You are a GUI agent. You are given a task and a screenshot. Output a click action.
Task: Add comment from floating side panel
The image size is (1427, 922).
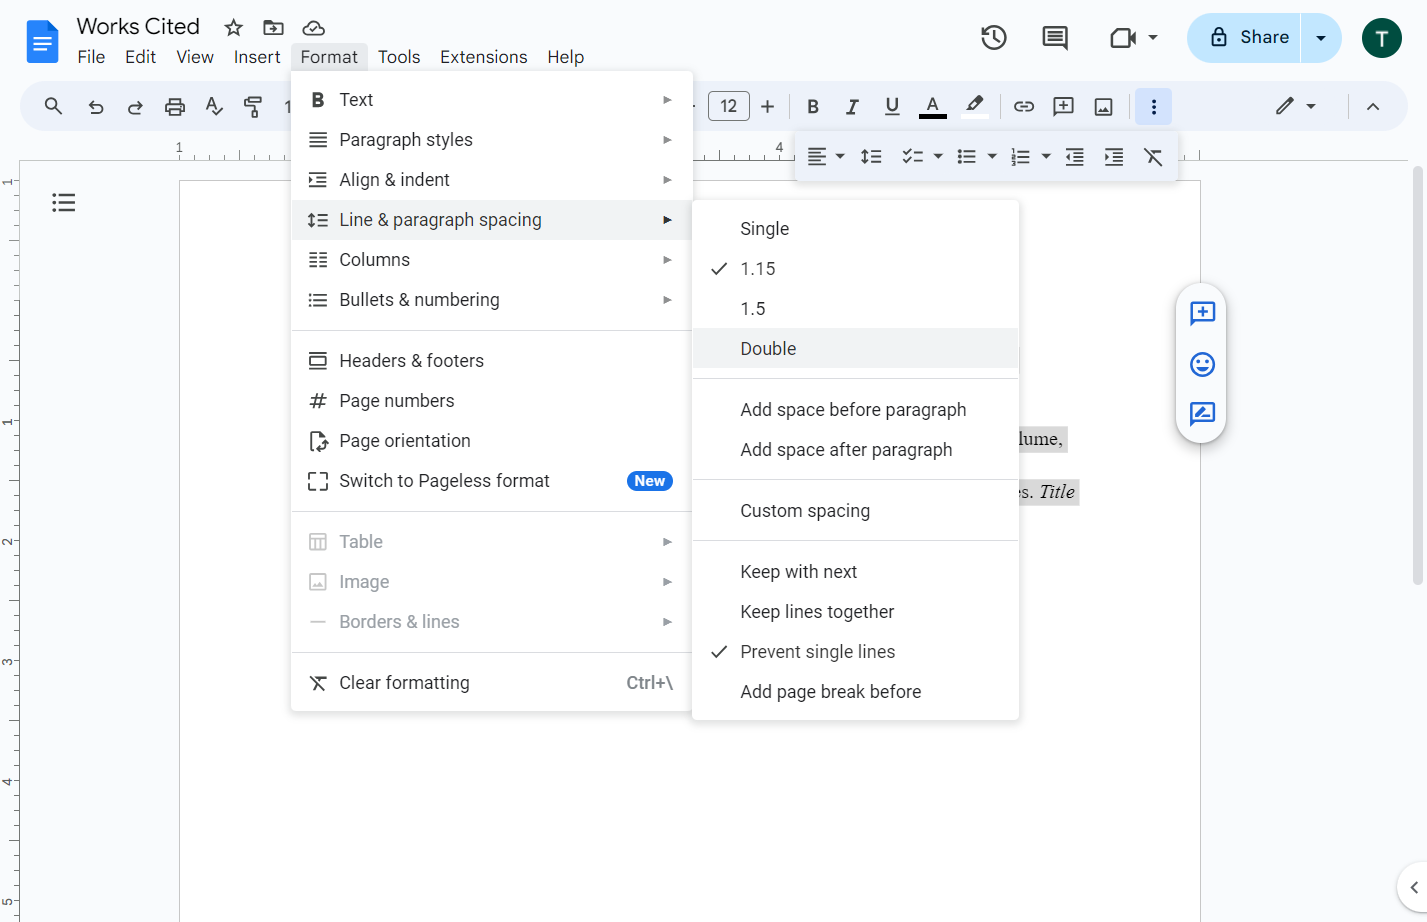[1202, 313]
